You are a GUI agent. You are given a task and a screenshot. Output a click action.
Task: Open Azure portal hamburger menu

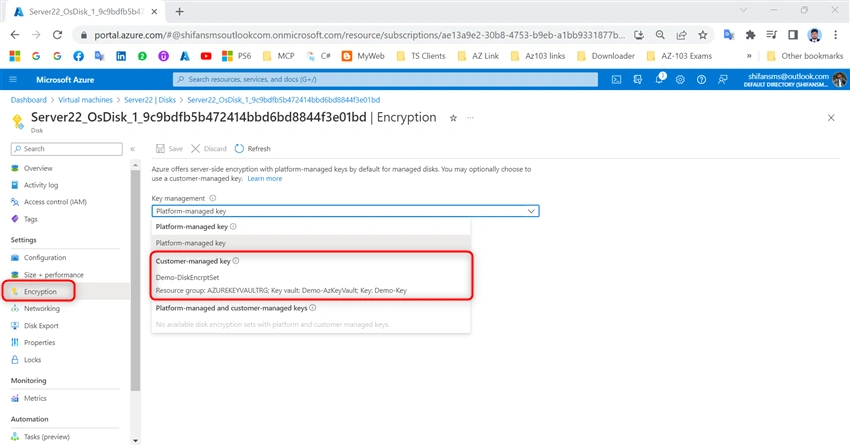tap(13, 80)
